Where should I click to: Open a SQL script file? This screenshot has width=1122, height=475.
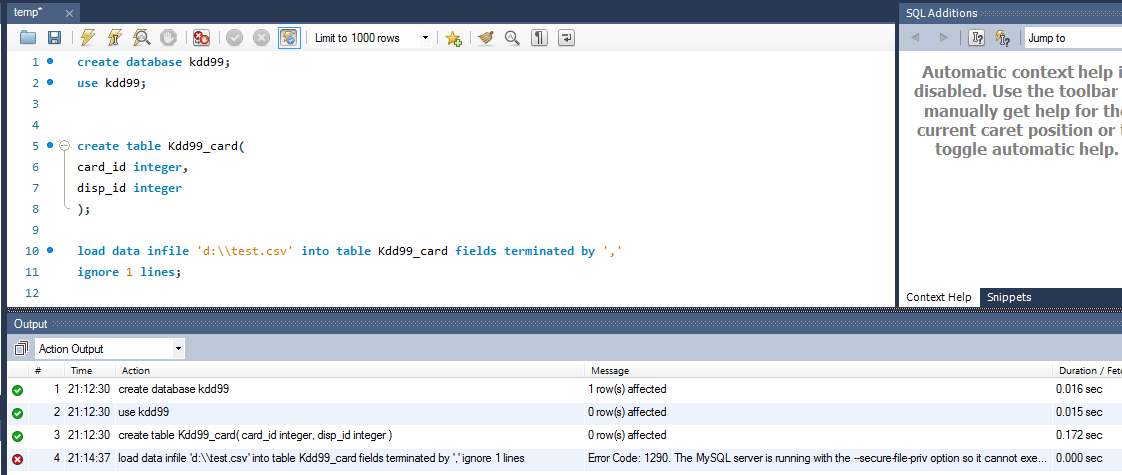pos(28,38)
